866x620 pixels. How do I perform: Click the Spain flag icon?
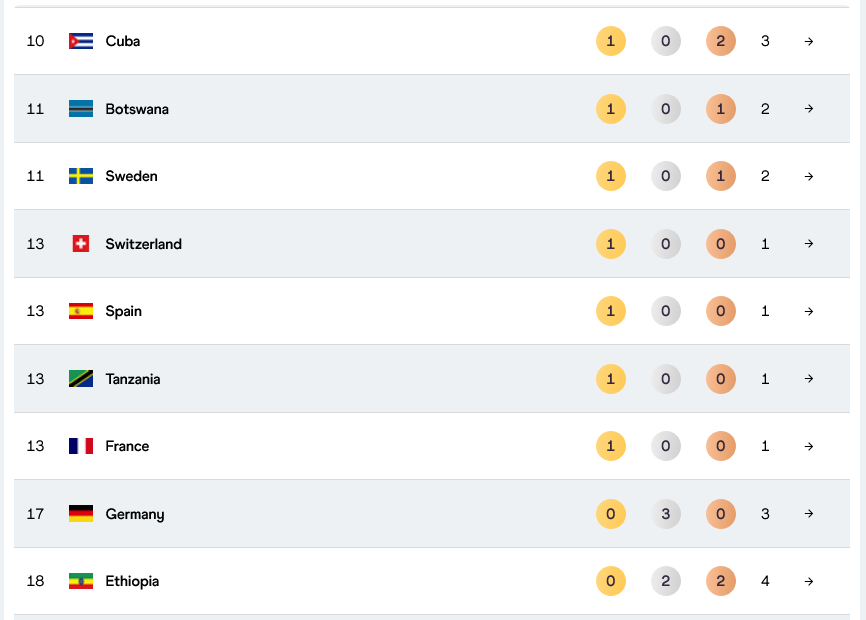[x=81, y=311]
